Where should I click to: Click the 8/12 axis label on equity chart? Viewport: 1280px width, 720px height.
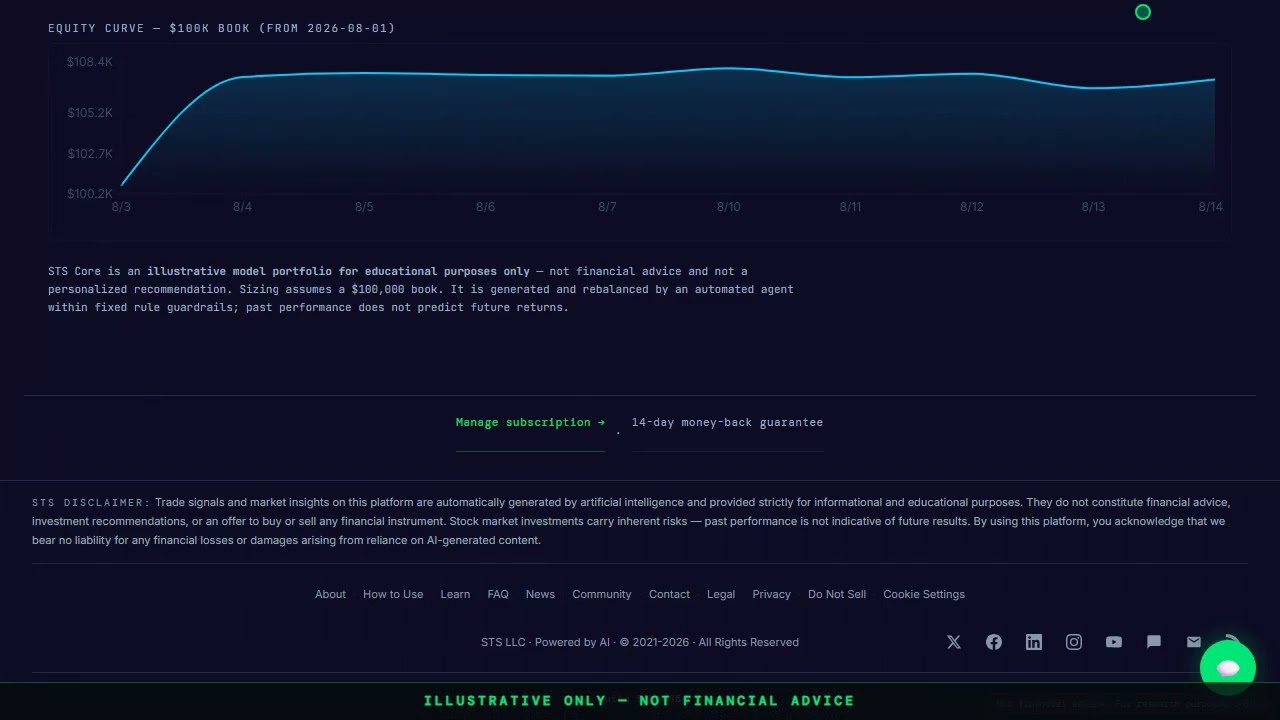point(972,207)
